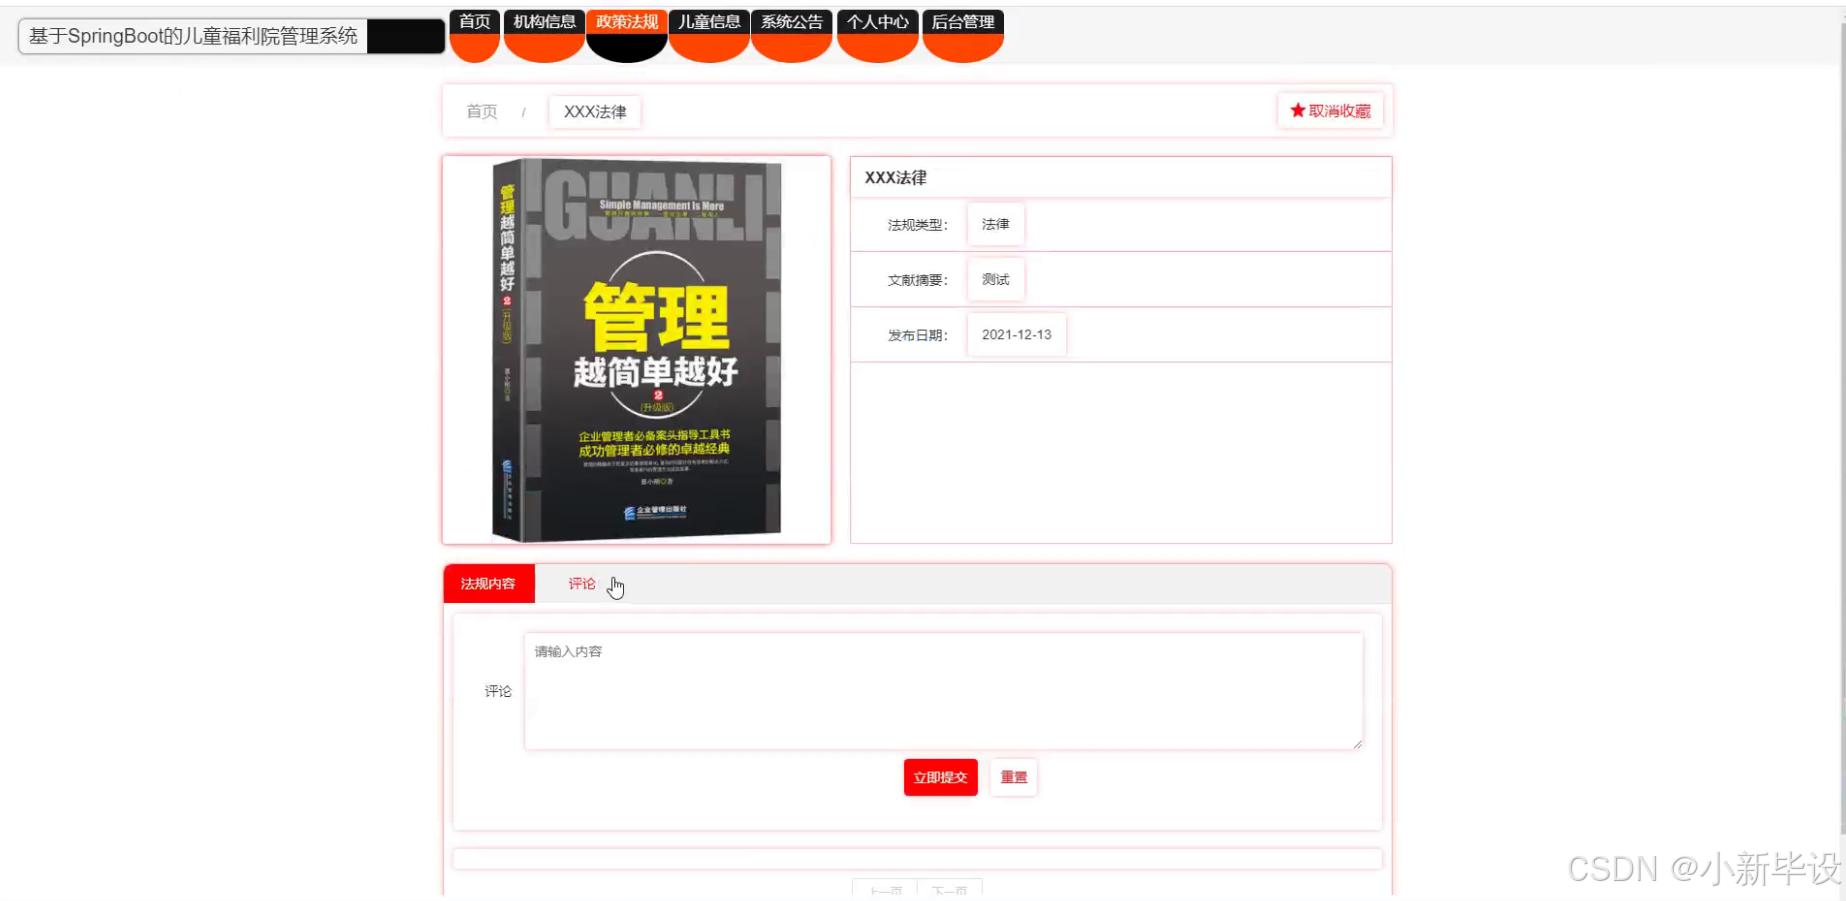The height and width of the screenshot is (901, 1846).
Task: Click the site title 基于SpringBoot的儿童福利院管理系统
Action: tap(193, 36)
